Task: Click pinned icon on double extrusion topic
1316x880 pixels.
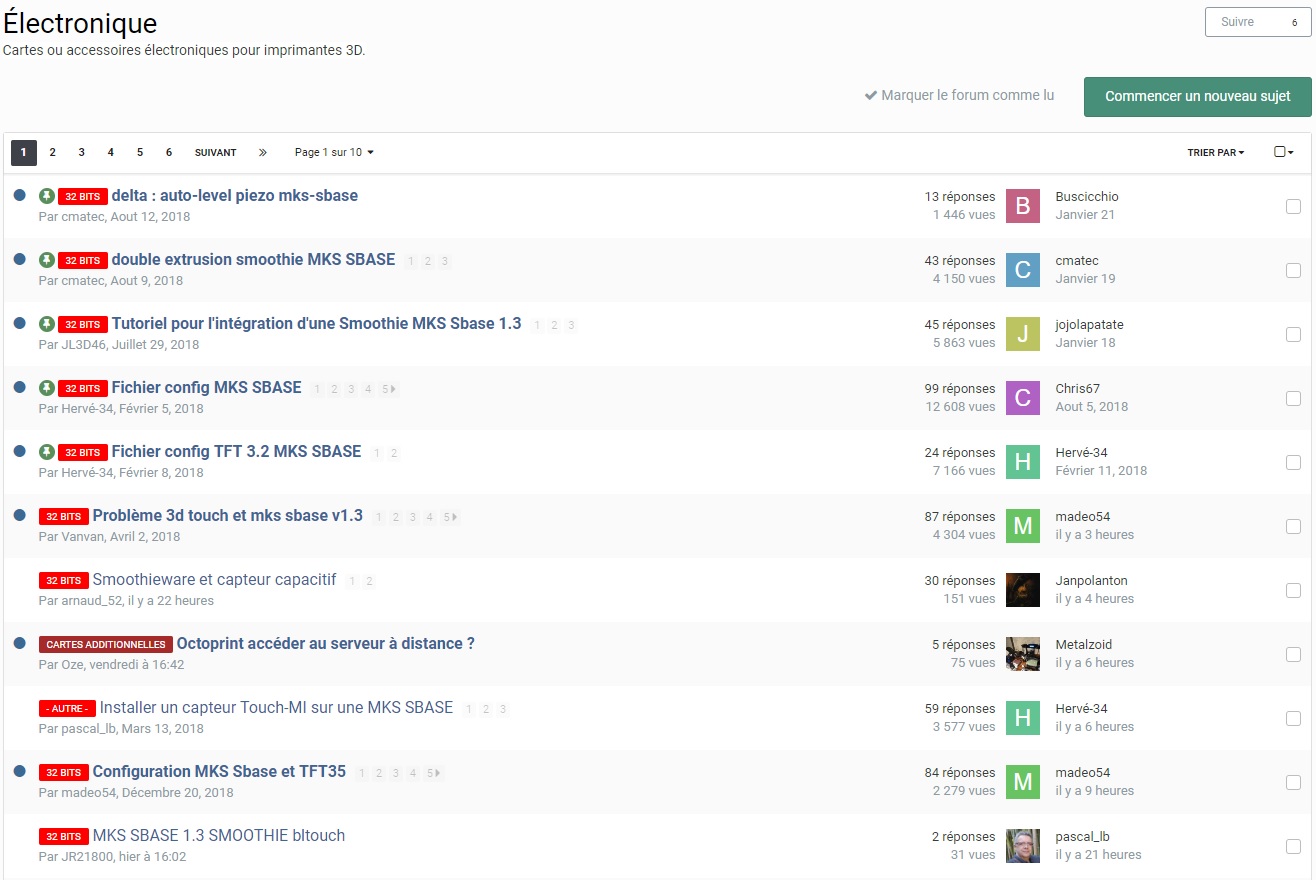Action: coord(46,260)
